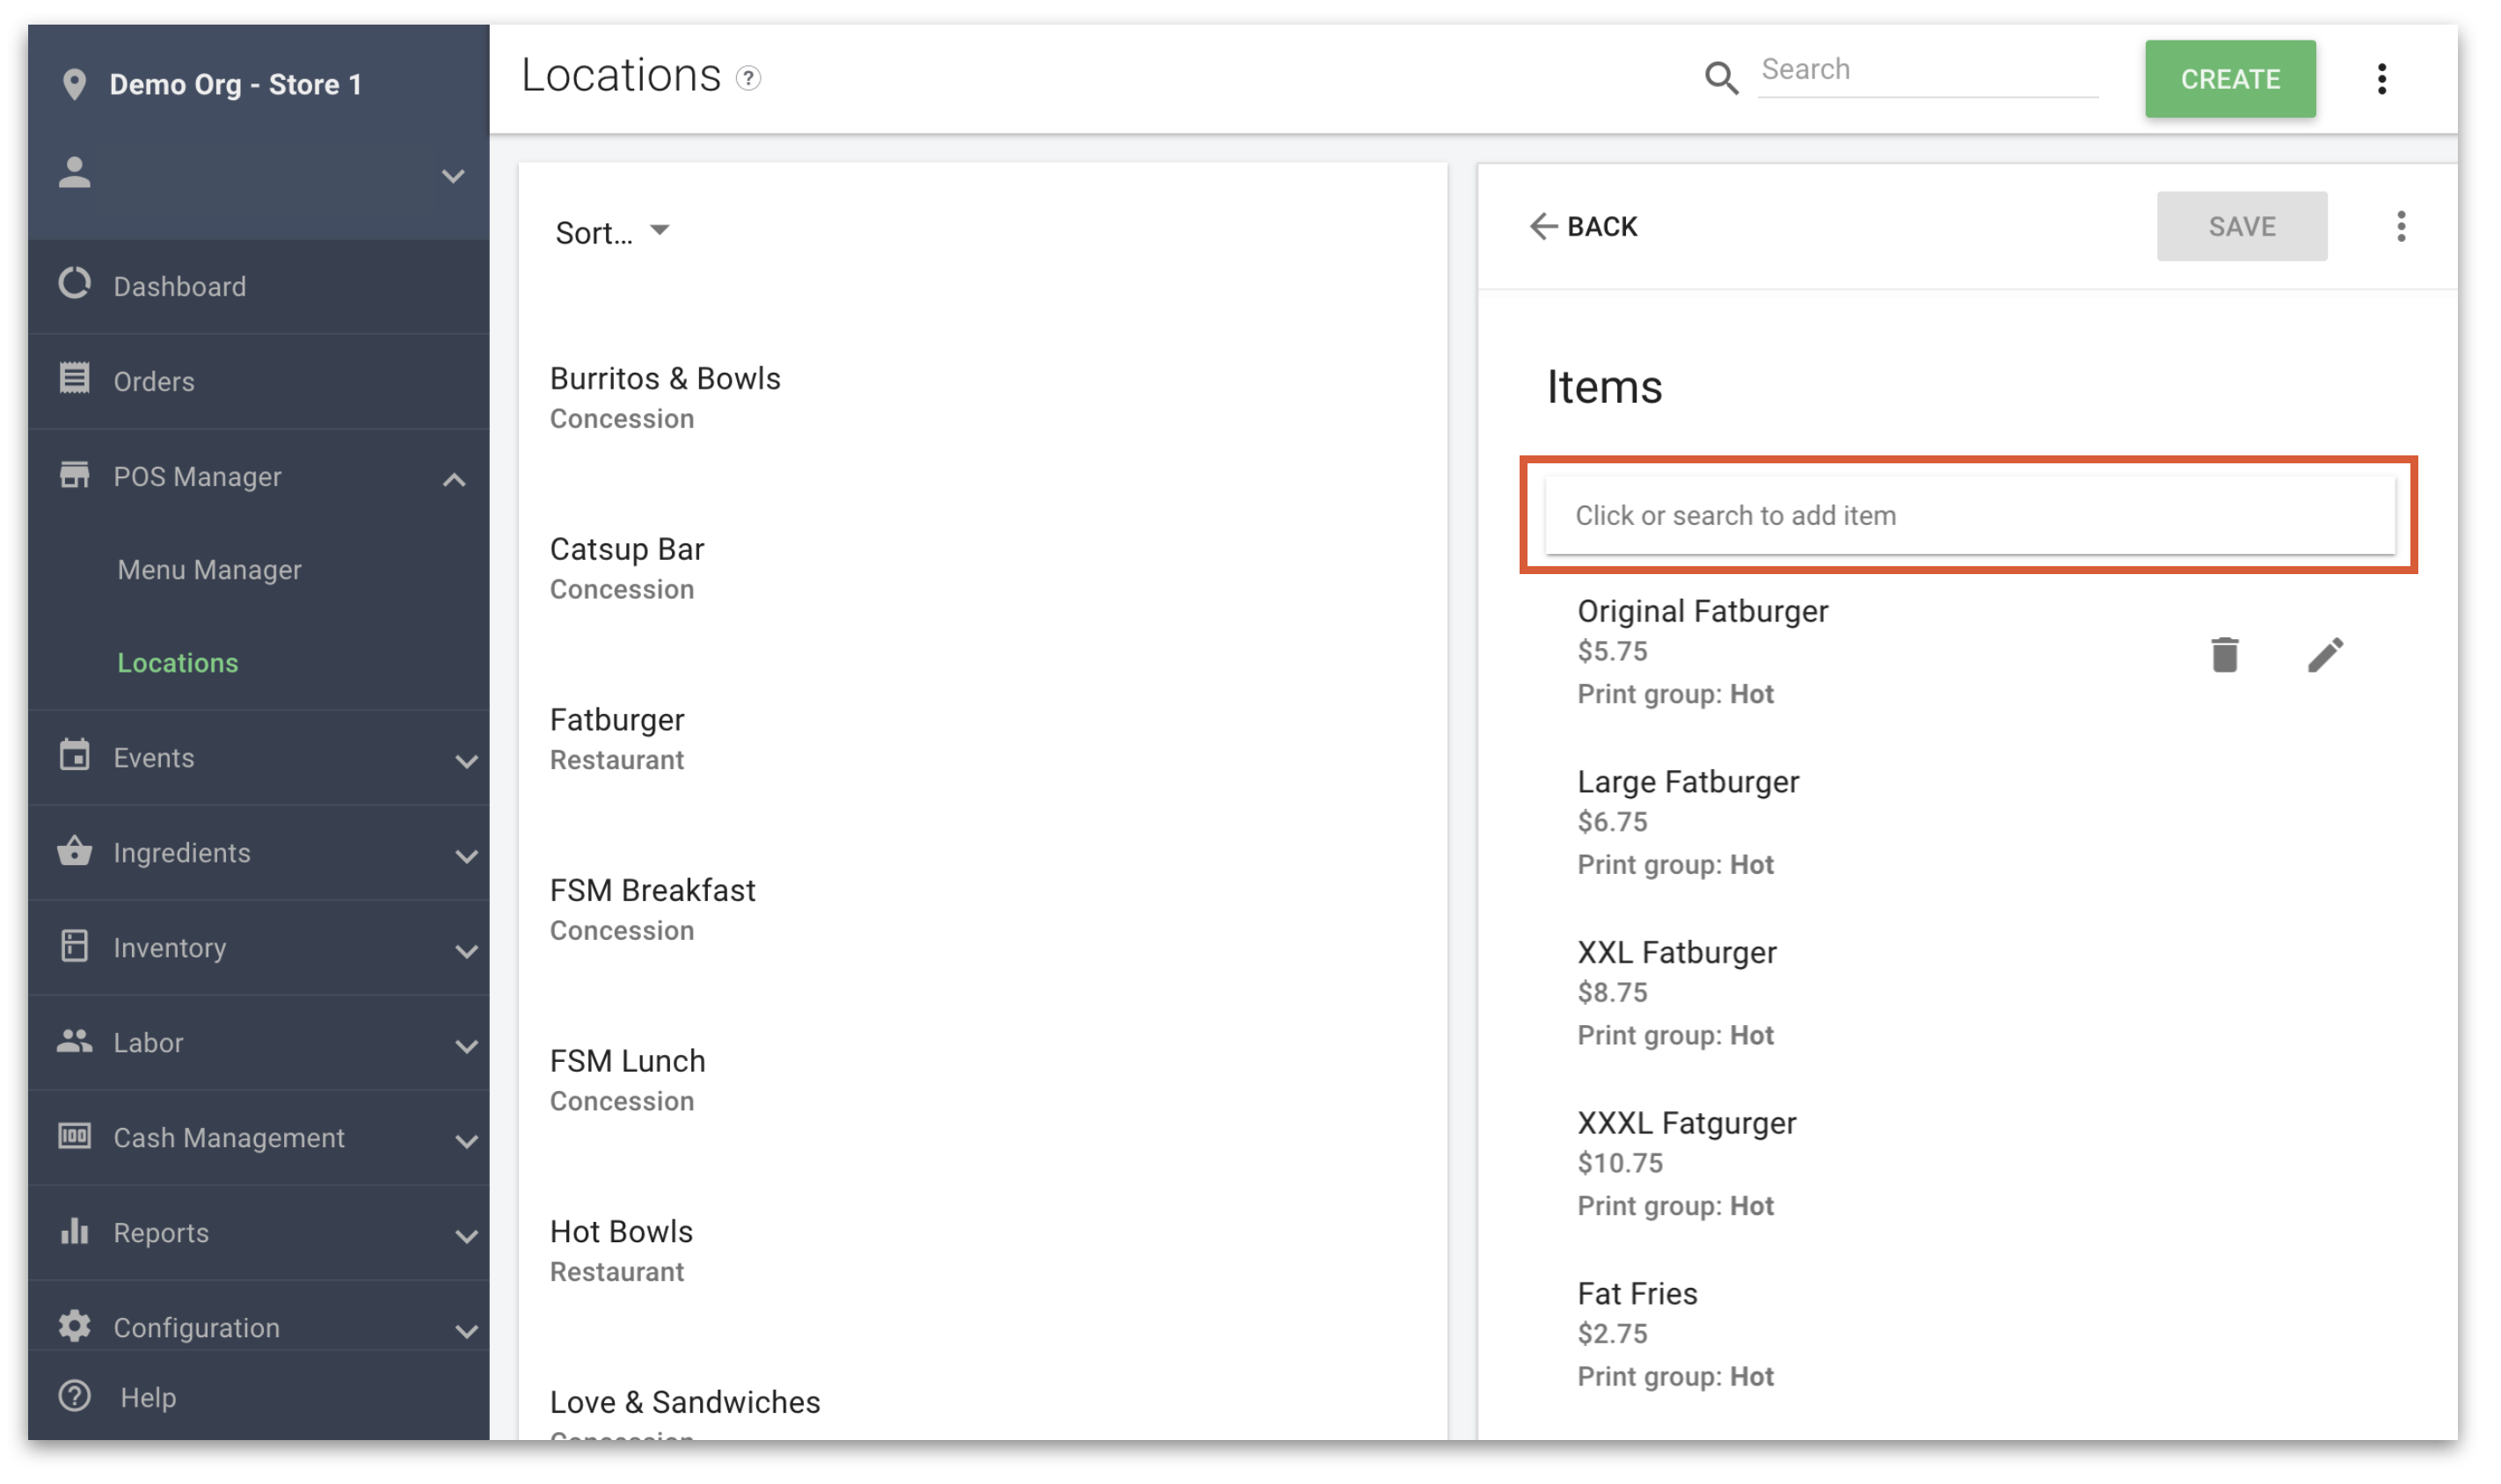Viewport: 2501px width, 1484px height.
Task: Click the Orders icon in sidebar
Action: (74, 380)
